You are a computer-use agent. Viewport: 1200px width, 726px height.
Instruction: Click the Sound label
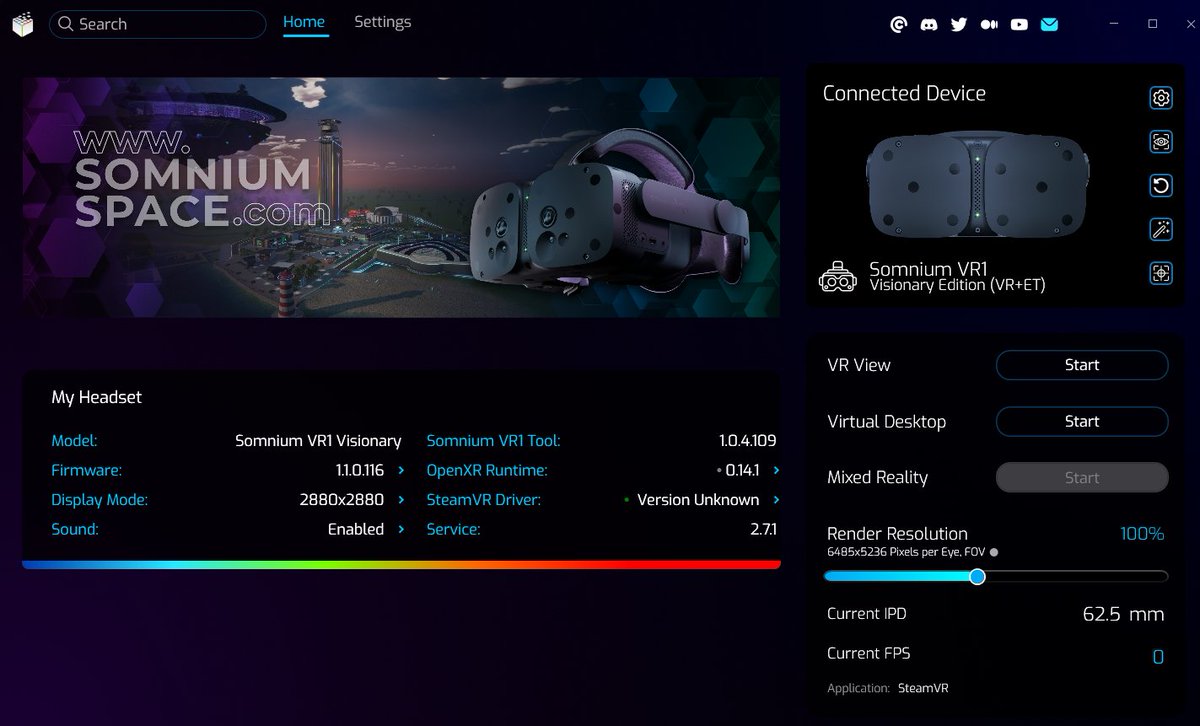coord(75,529)
